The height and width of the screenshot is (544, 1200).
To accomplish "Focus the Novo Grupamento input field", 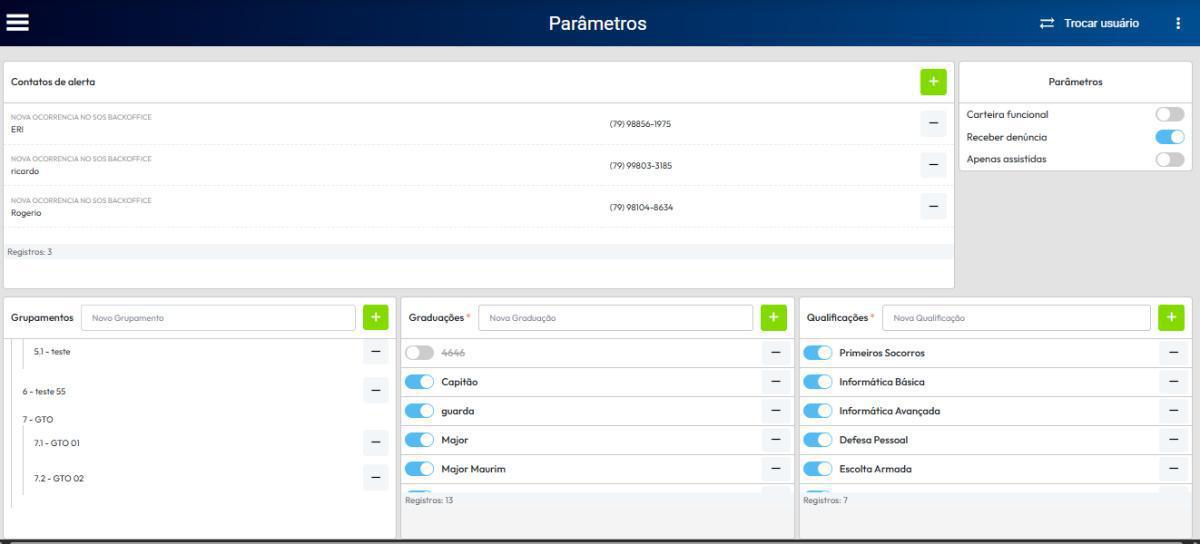I will (x=218, y=318).
